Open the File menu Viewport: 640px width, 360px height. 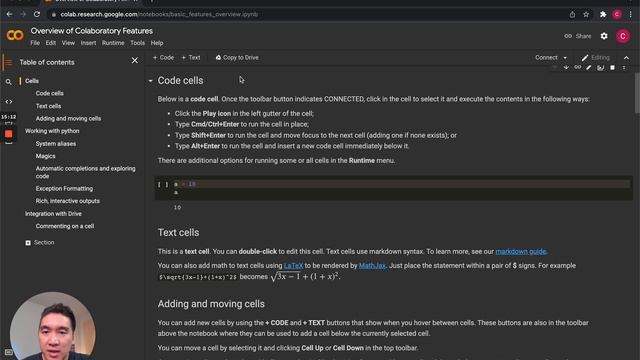(x=35, y=43)
